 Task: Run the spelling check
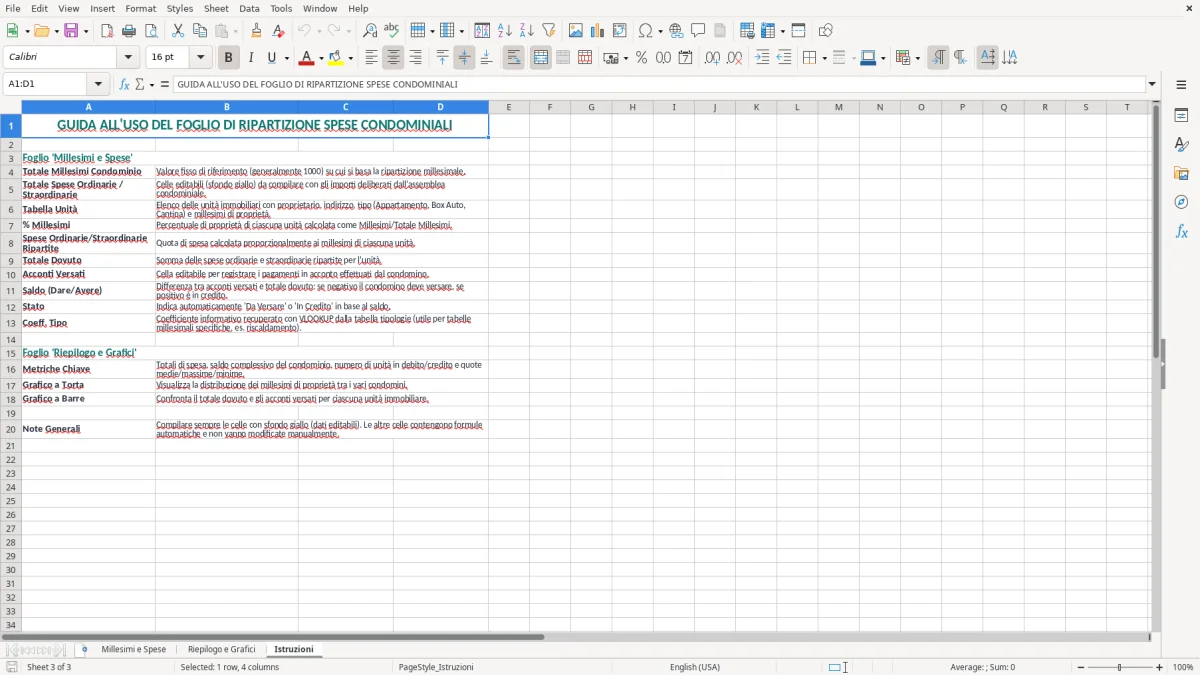[x=392, y=31]
